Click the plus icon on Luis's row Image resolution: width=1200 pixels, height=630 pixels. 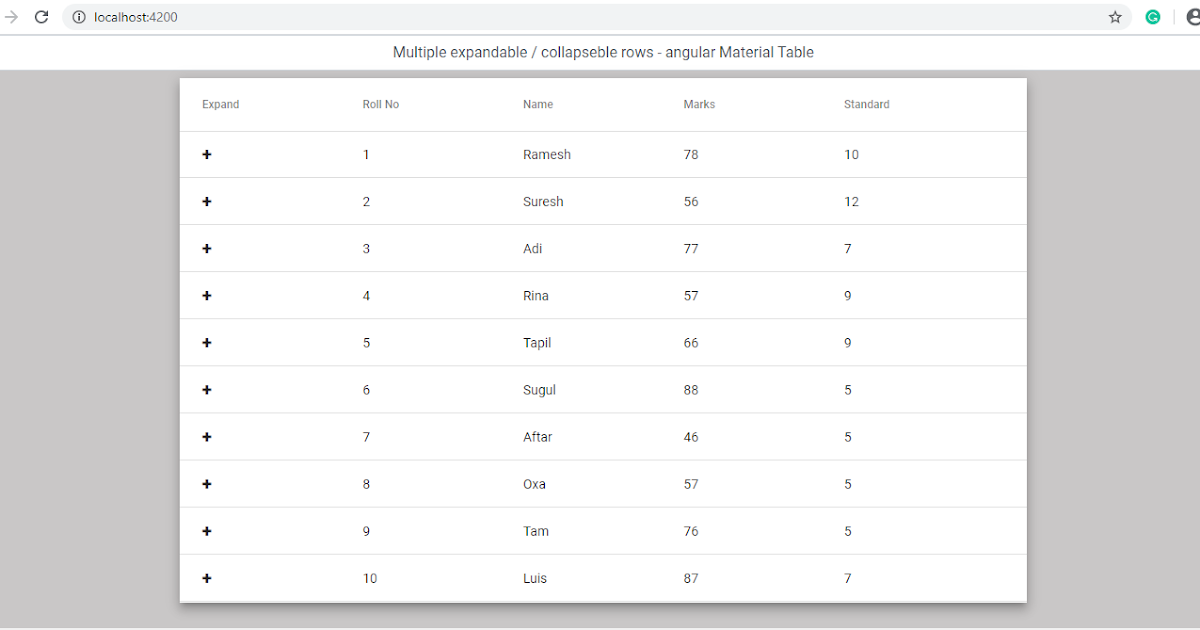coord(207,578)
